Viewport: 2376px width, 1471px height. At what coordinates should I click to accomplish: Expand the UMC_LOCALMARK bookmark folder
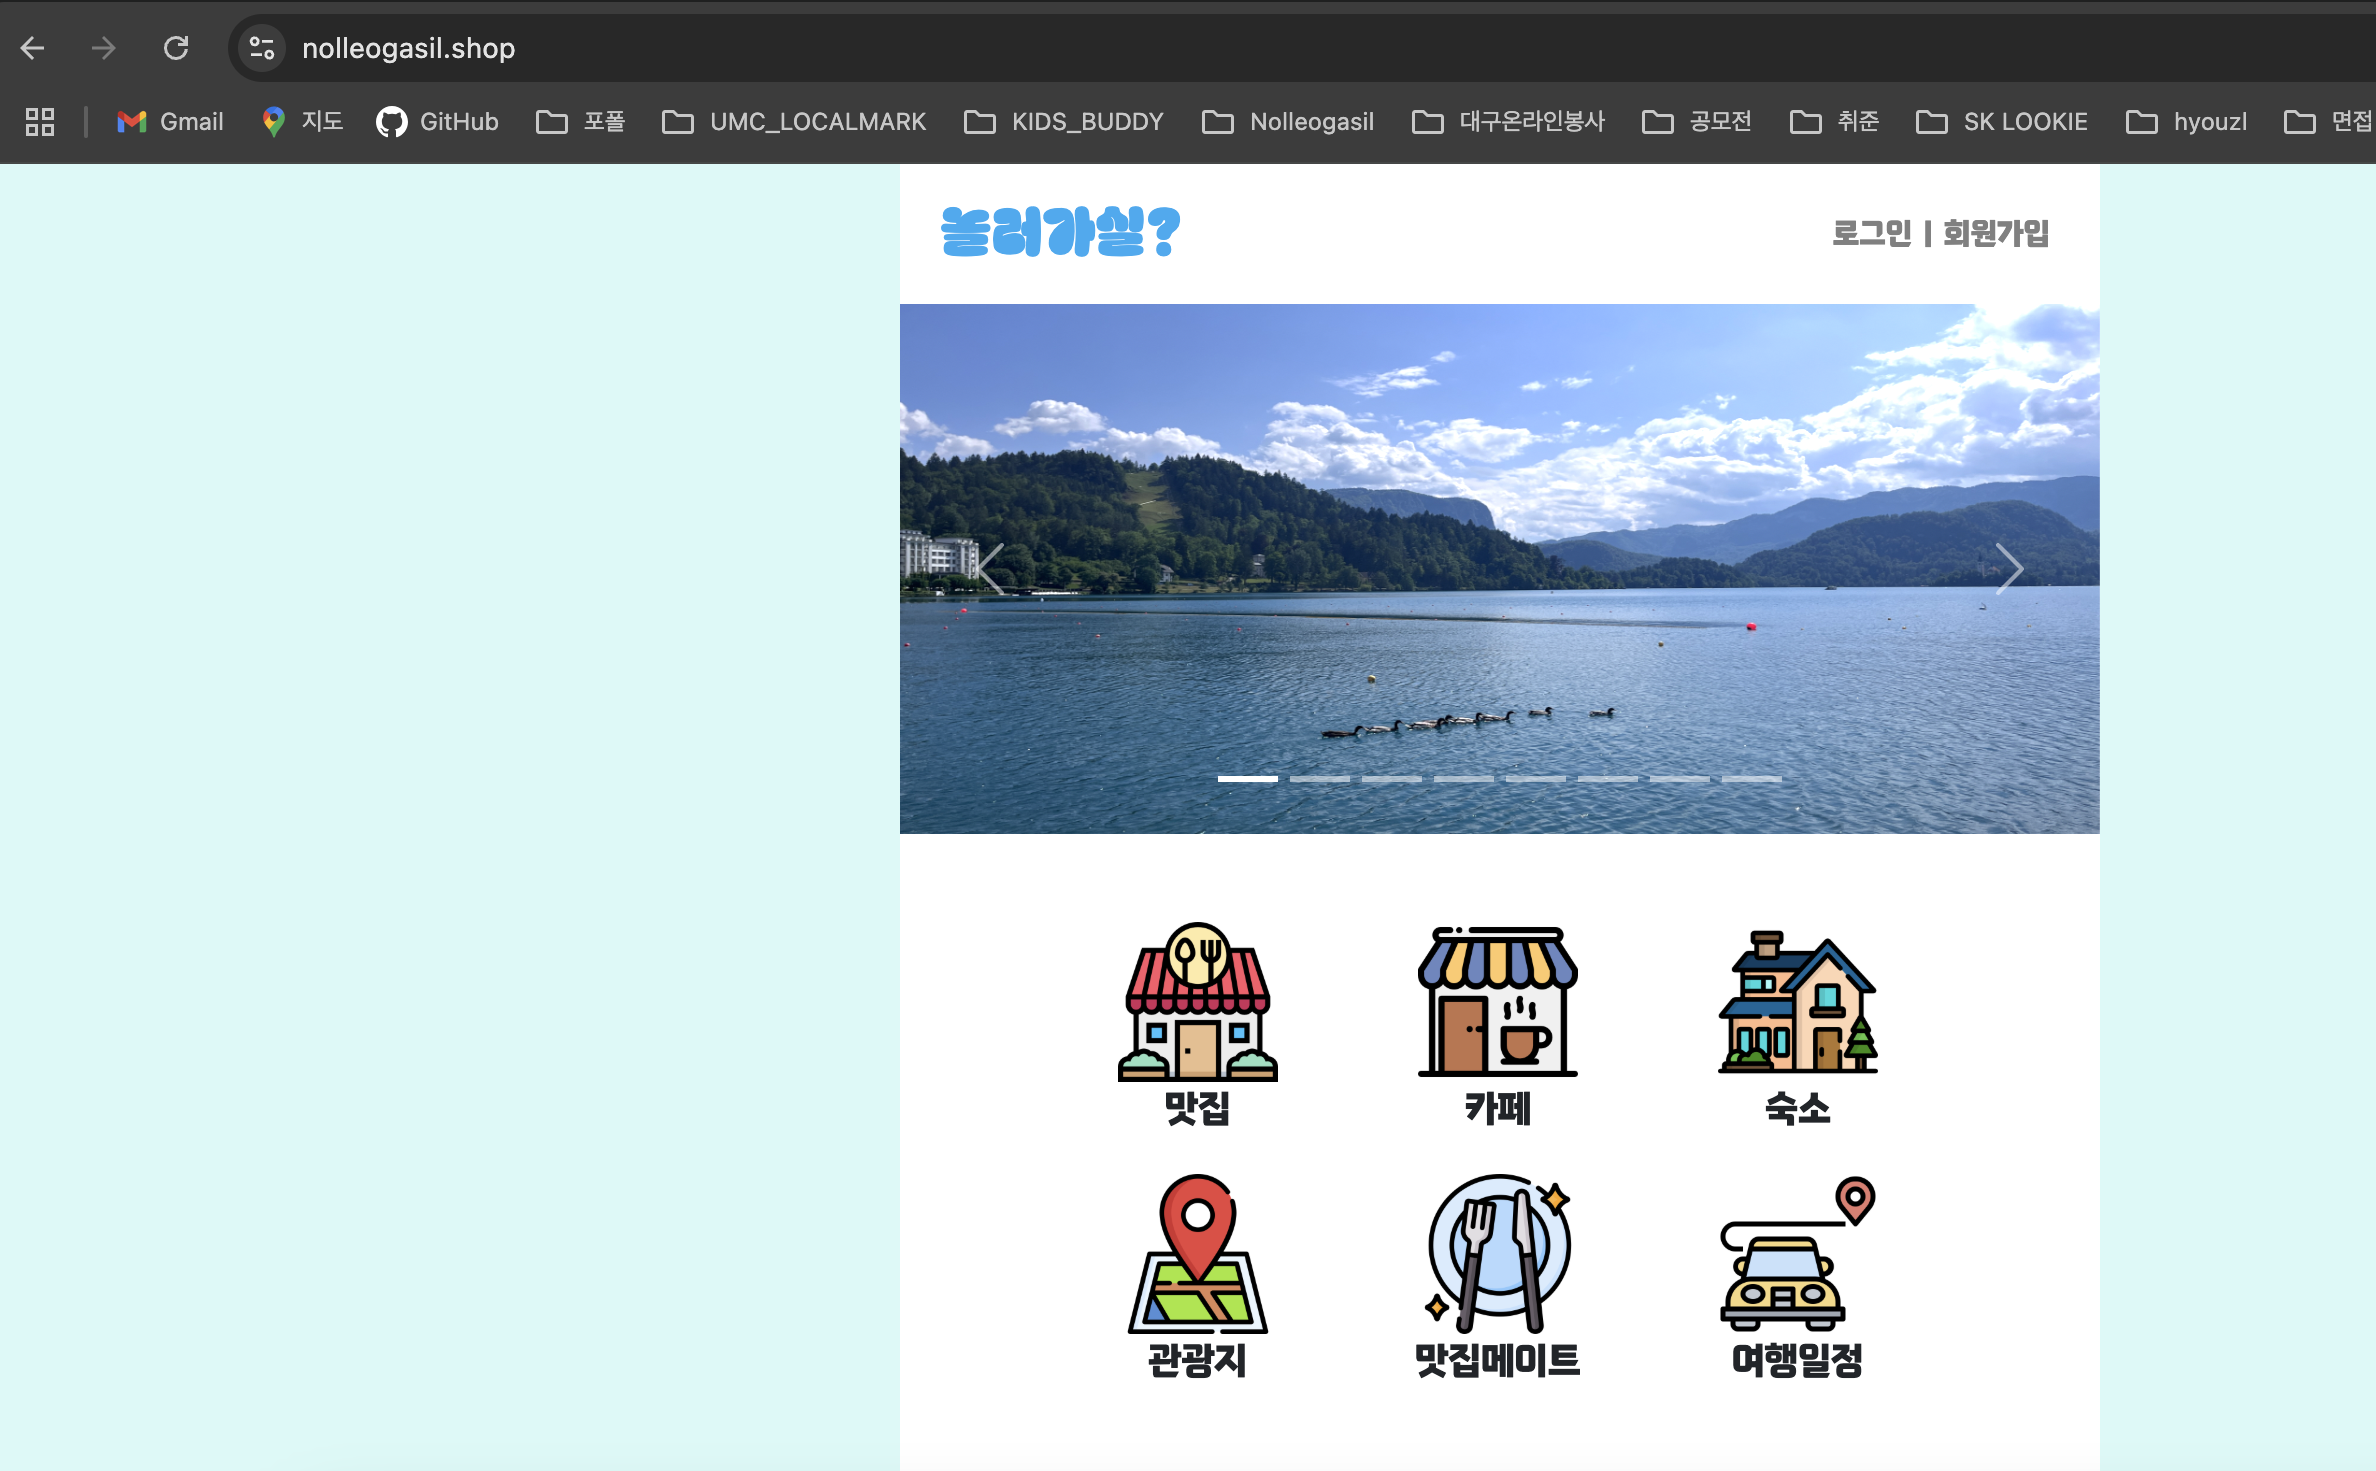[x=794, y=122]
